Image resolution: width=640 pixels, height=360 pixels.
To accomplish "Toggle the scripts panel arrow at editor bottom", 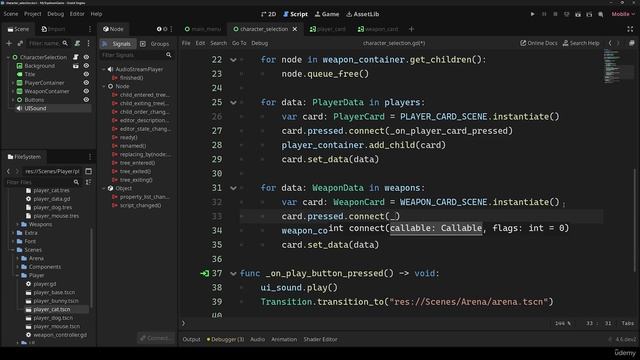I will click(183, 323).
